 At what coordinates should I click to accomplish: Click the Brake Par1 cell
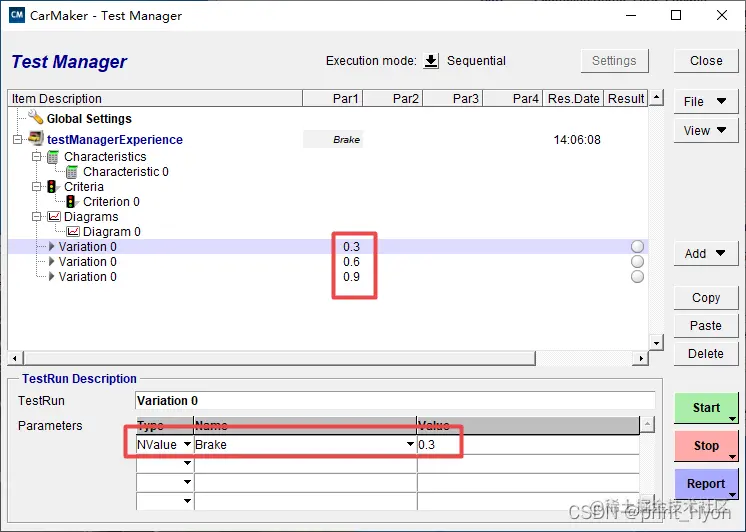(x=333, y=139)
